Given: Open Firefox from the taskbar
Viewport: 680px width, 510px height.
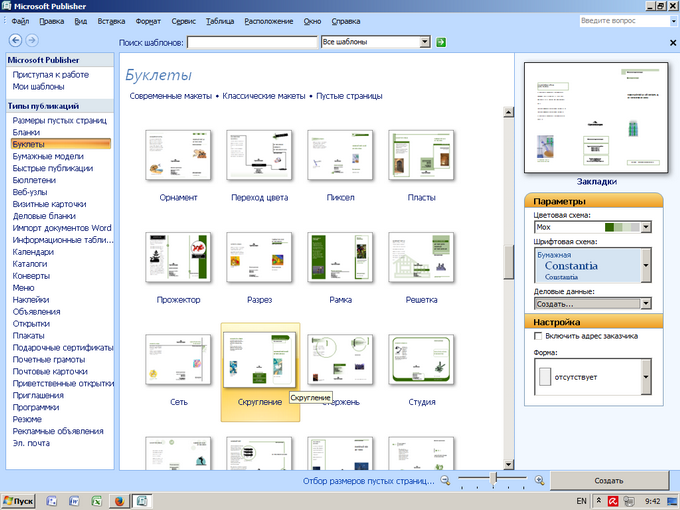Looking at the screenshot, I should coord(117,500).
